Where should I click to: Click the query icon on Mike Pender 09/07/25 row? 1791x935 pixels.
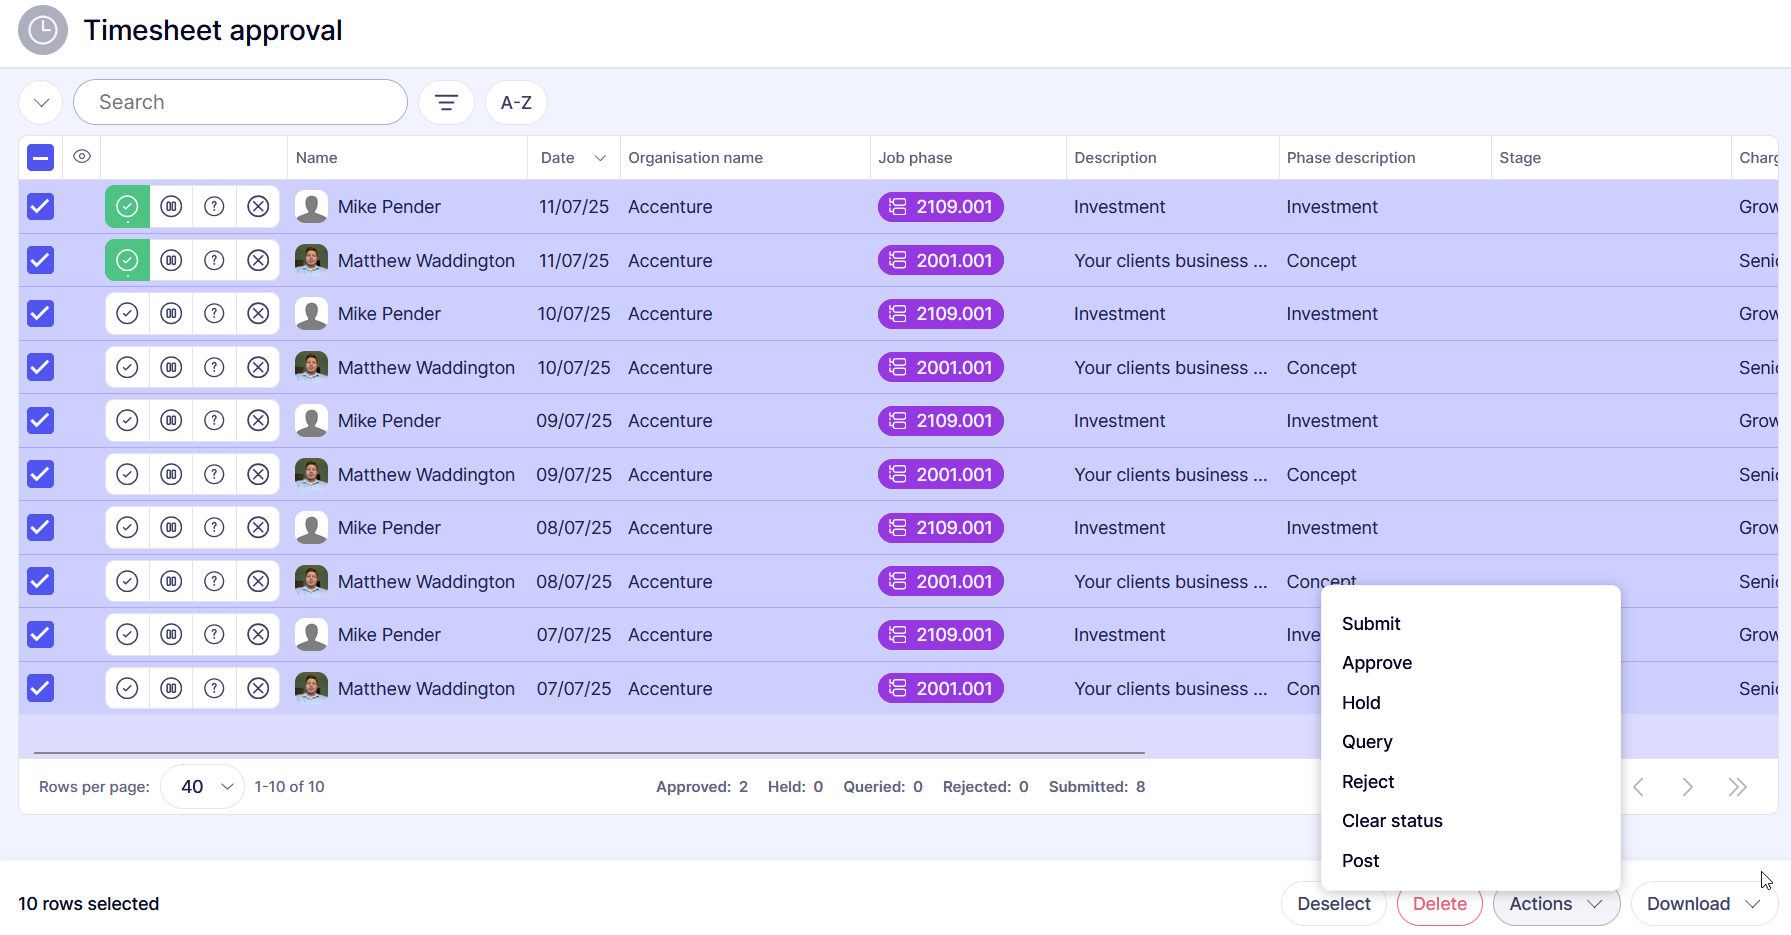pyautogui.click(x=214, y=421)
